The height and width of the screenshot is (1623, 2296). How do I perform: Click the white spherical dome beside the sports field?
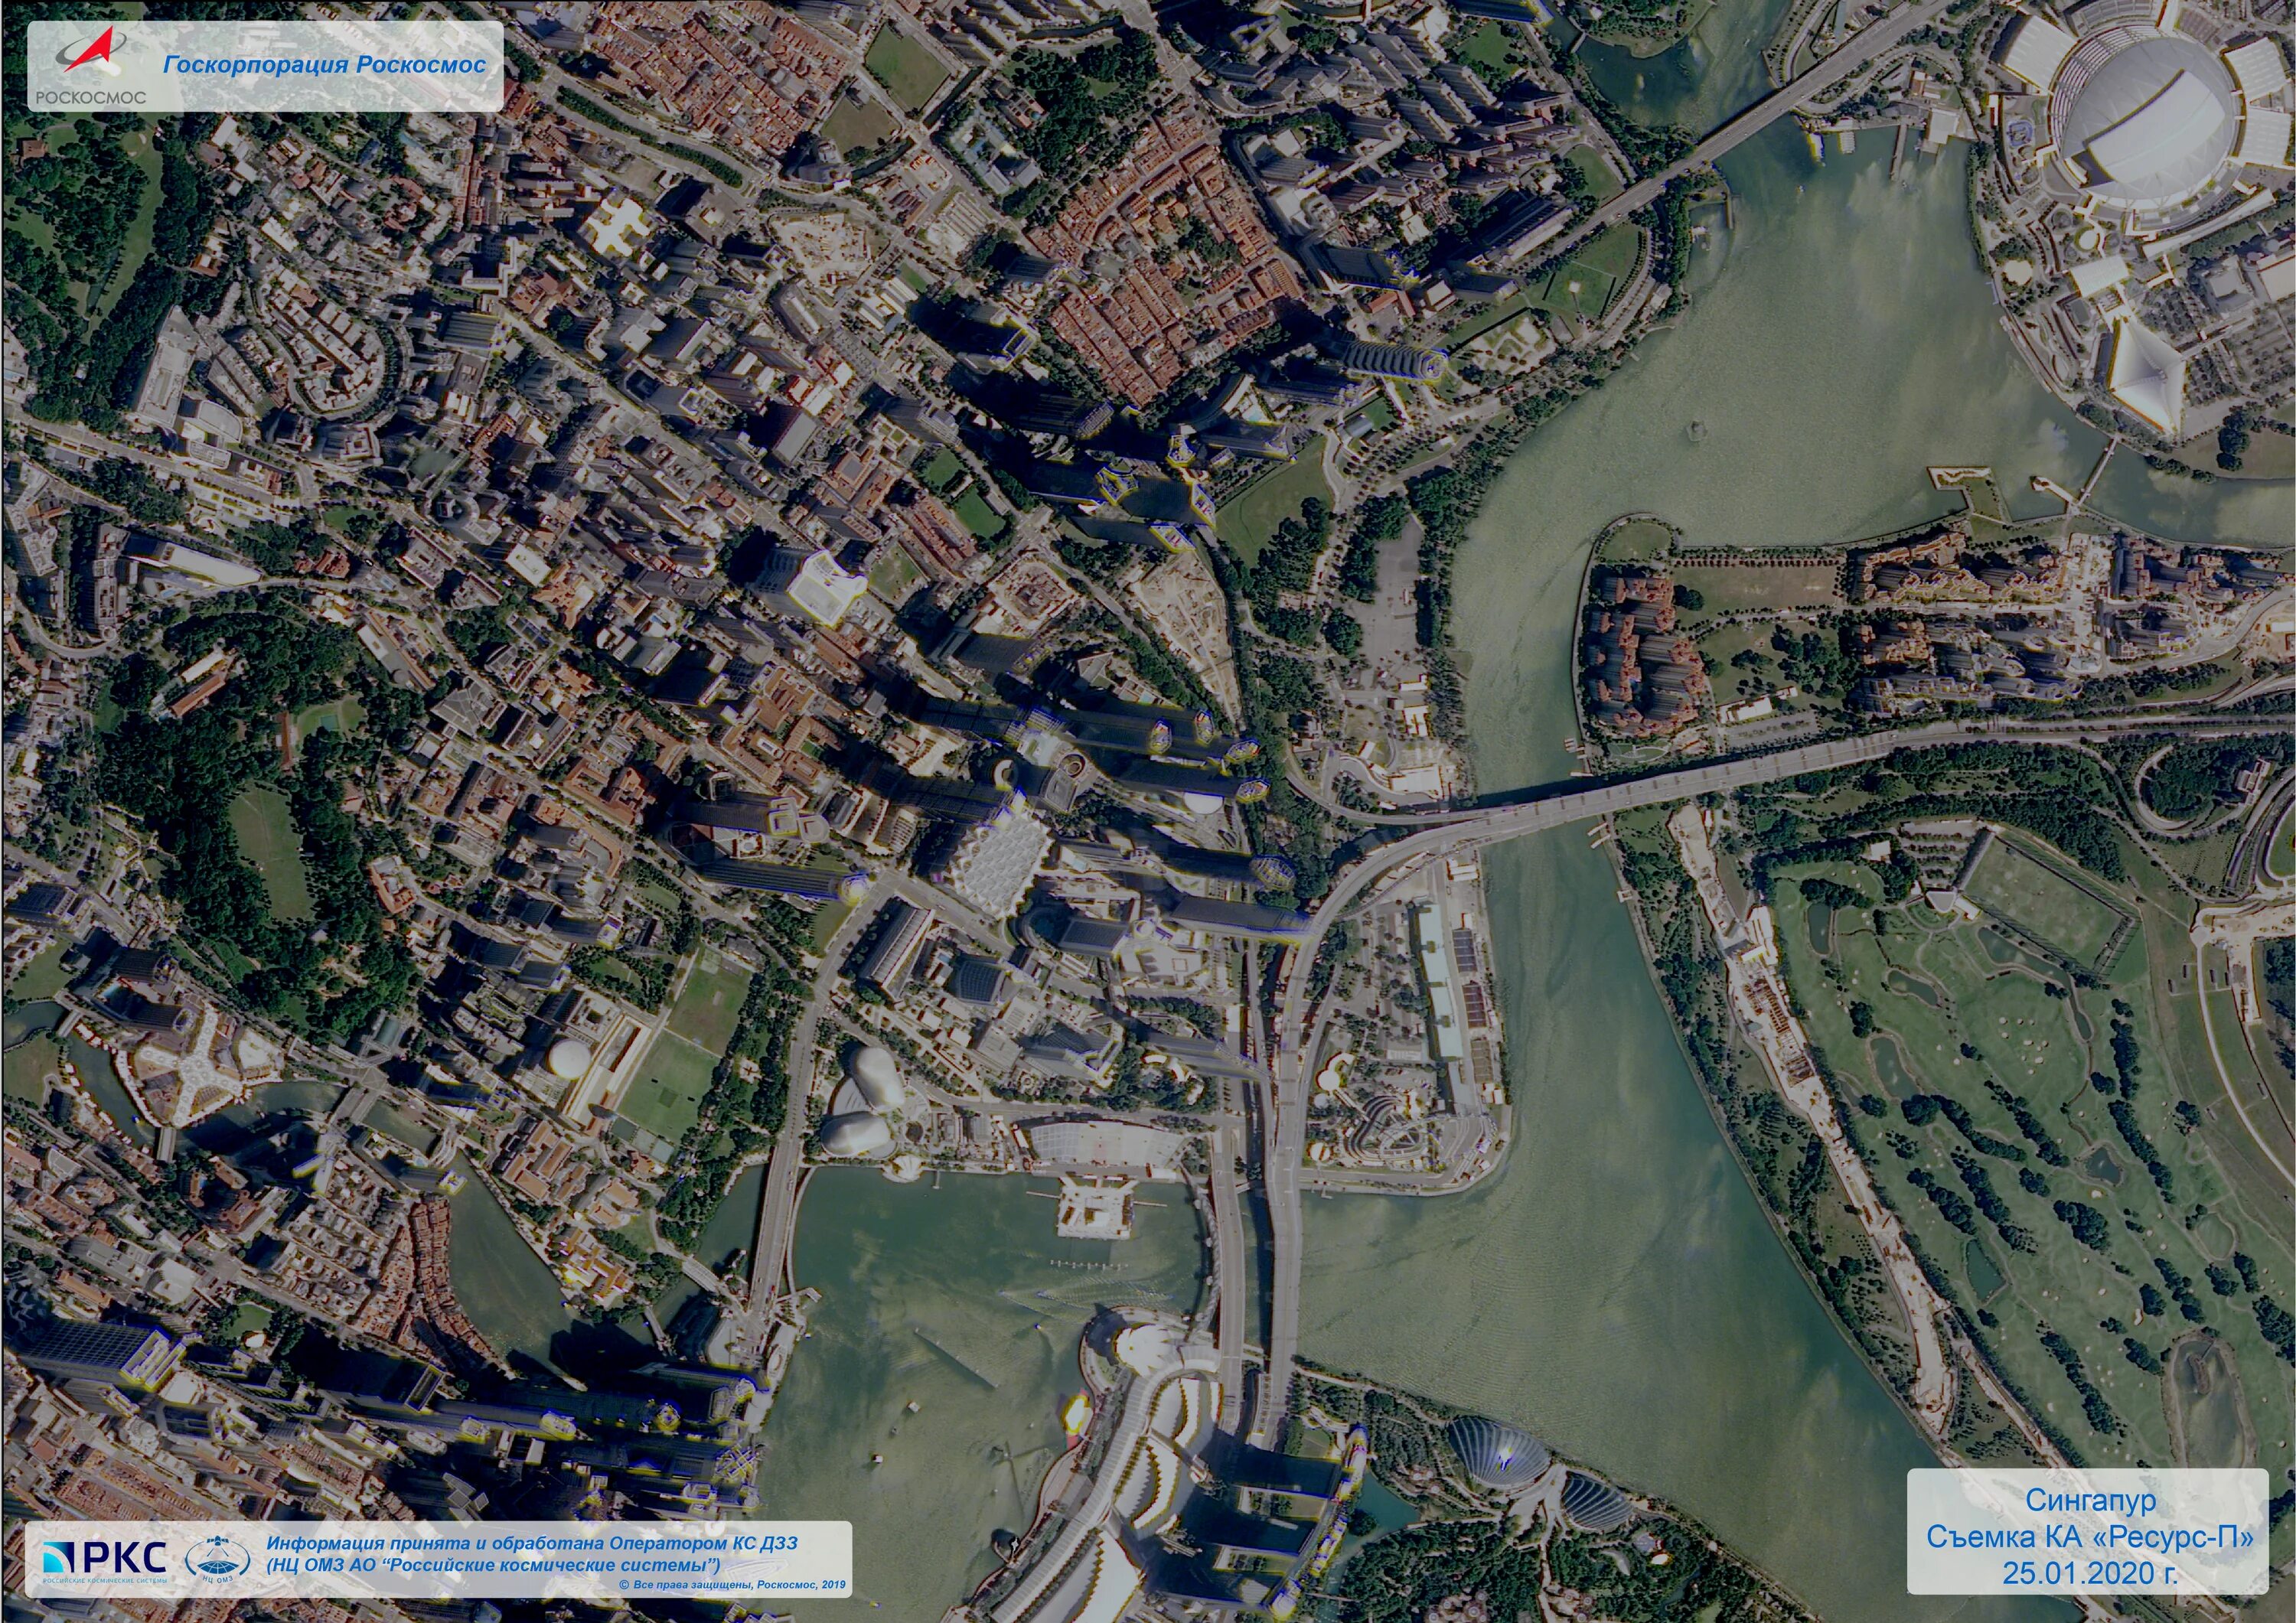pos(570,1060)
